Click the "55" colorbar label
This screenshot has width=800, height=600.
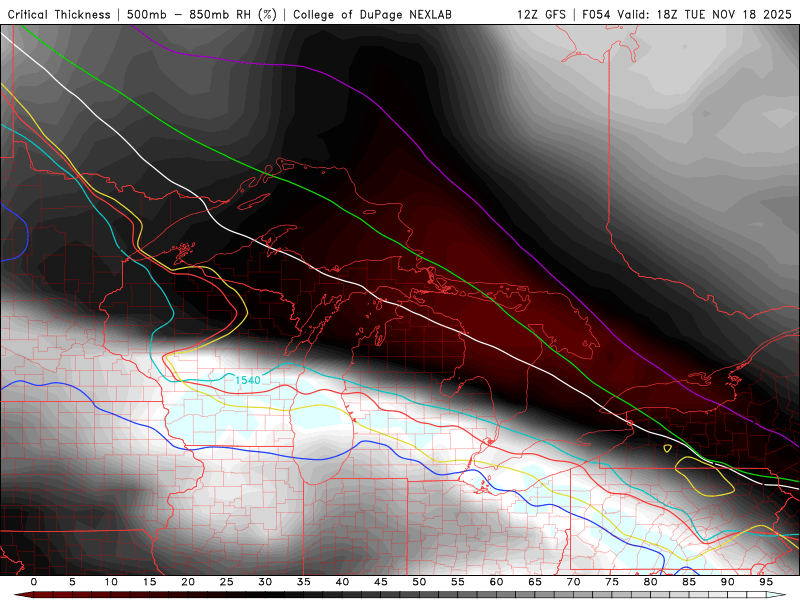[x=458, y=582]
